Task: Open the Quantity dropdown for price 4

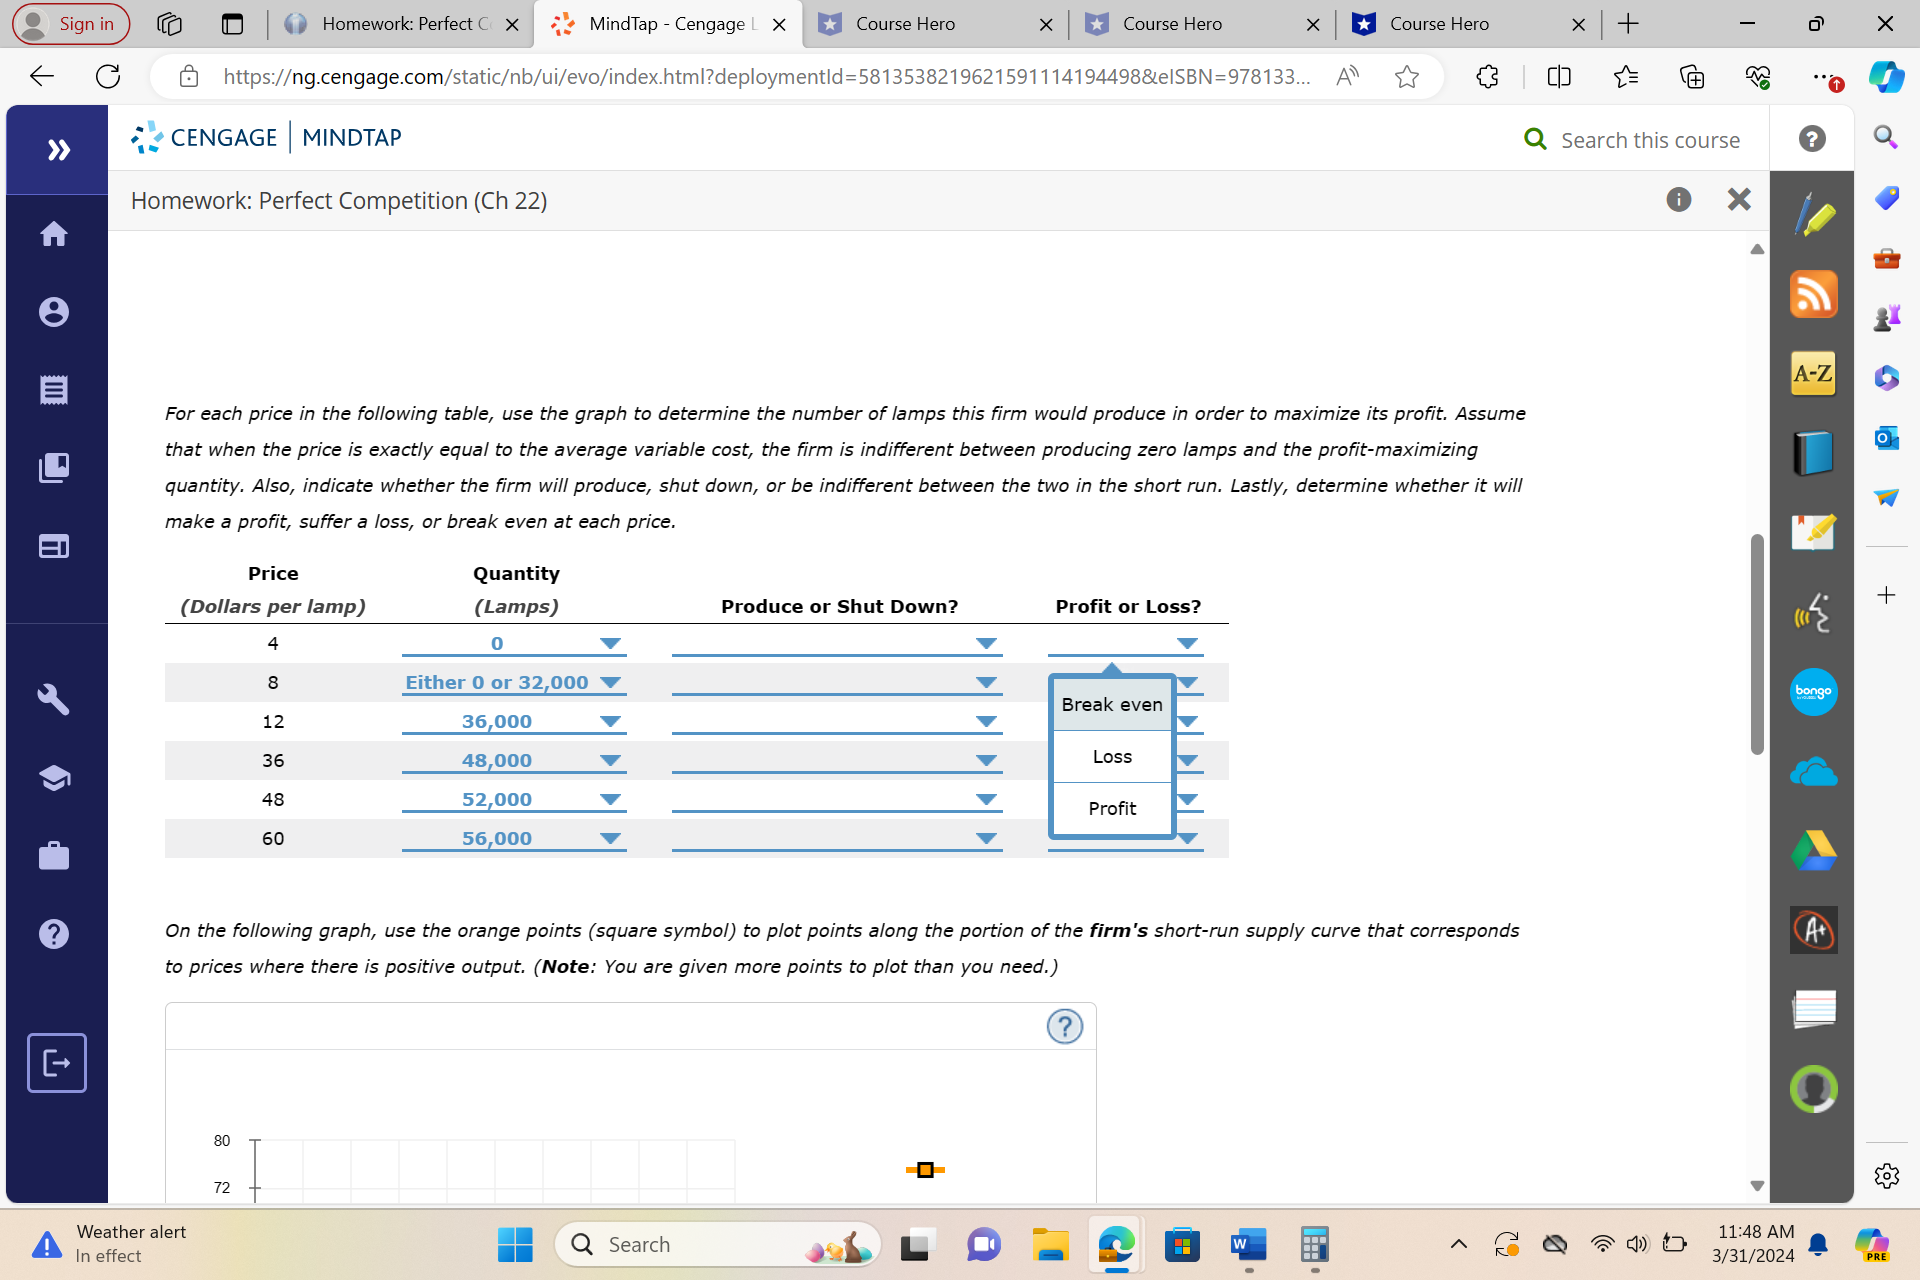Action: (609, 643)
